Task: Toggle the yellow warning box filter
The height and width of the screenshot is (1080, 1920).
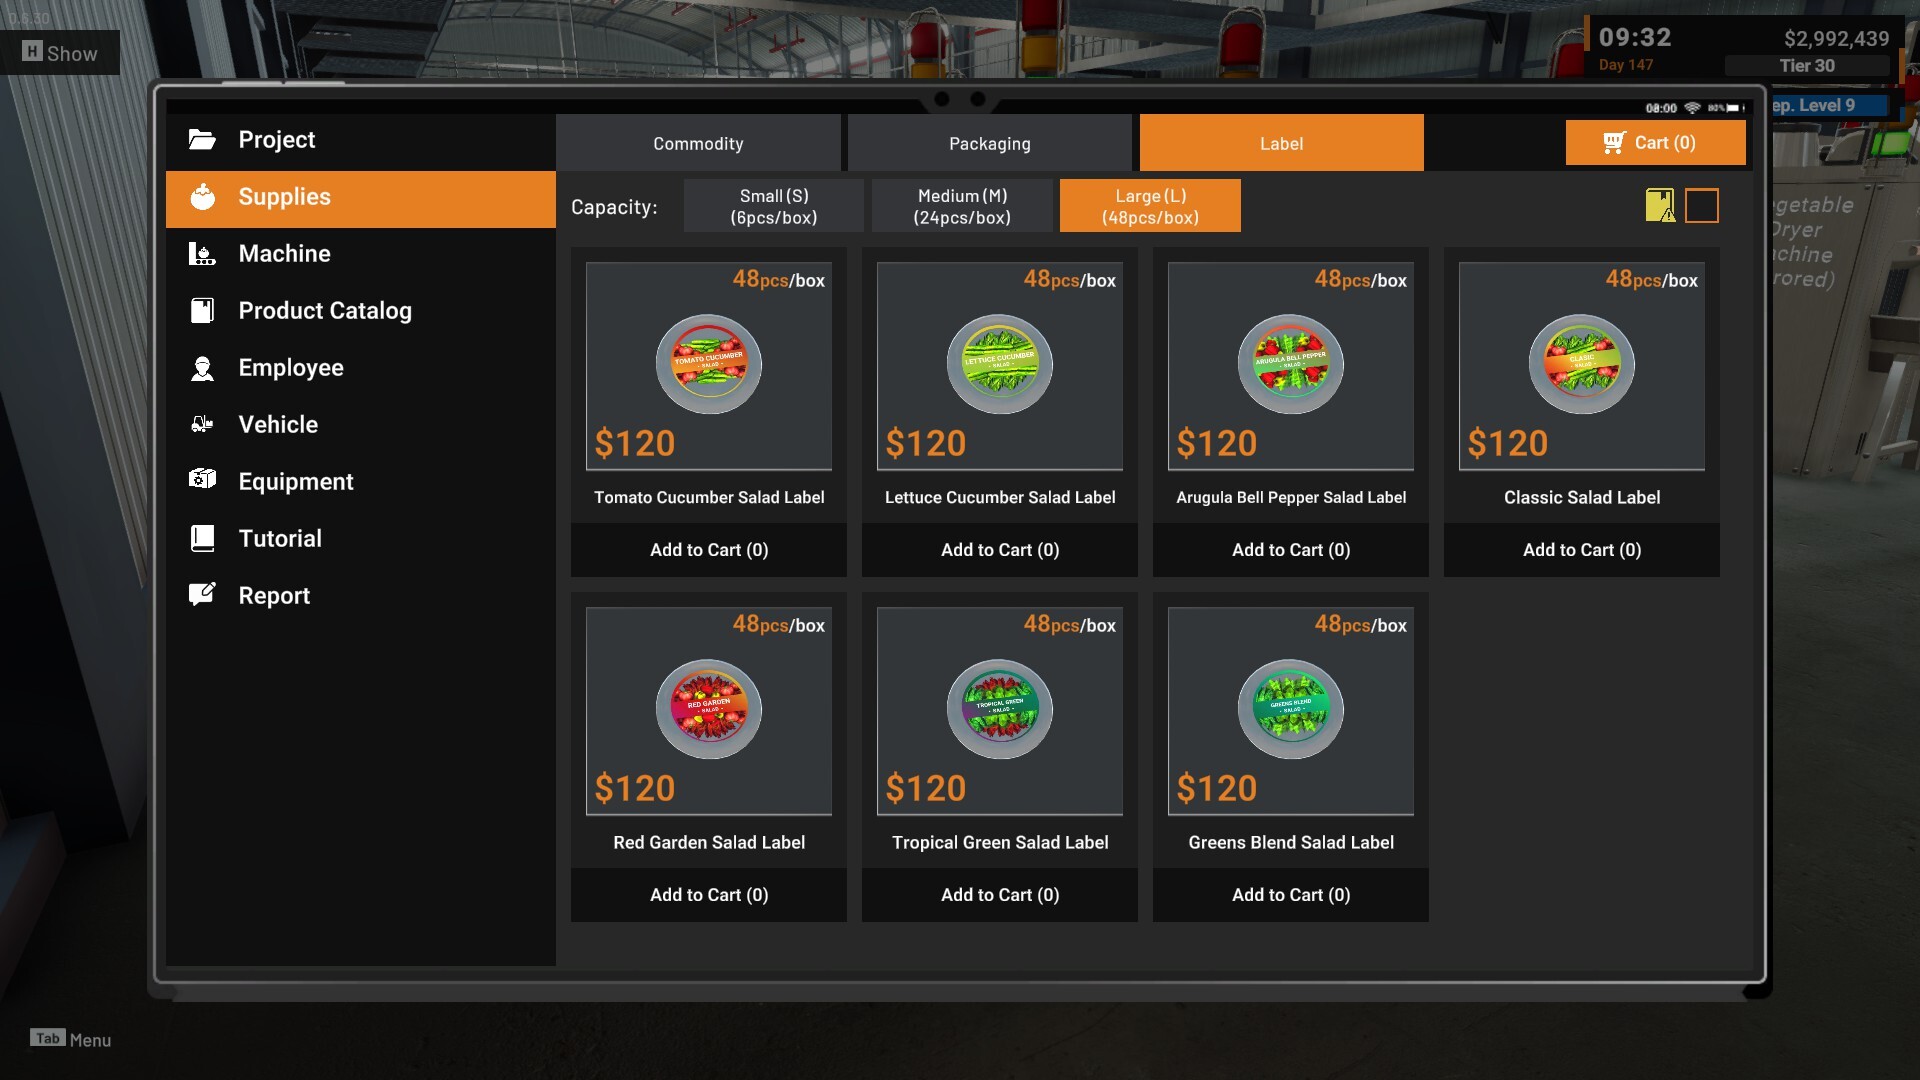Action: [x=1660, y=206]
